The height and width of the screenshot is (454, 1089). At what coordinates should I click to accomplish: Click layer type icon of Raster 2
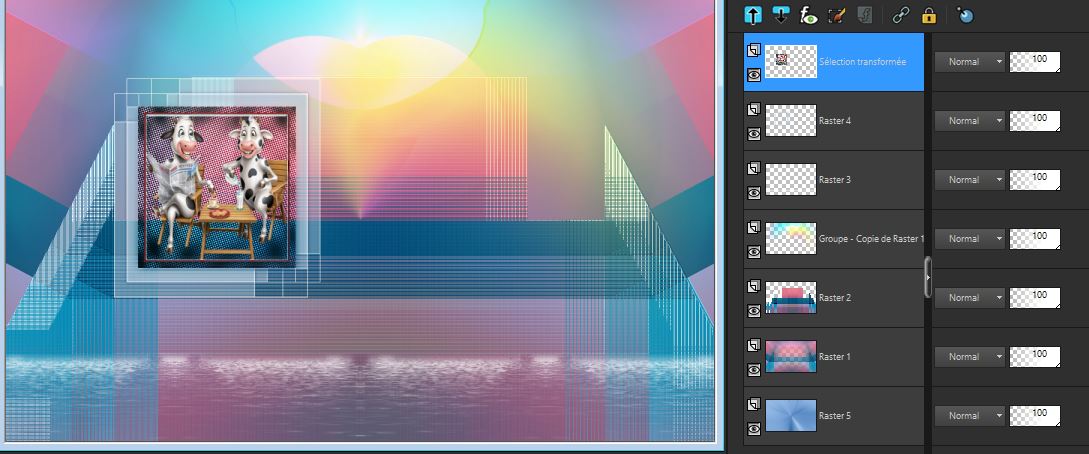click(x=754, y=287)
